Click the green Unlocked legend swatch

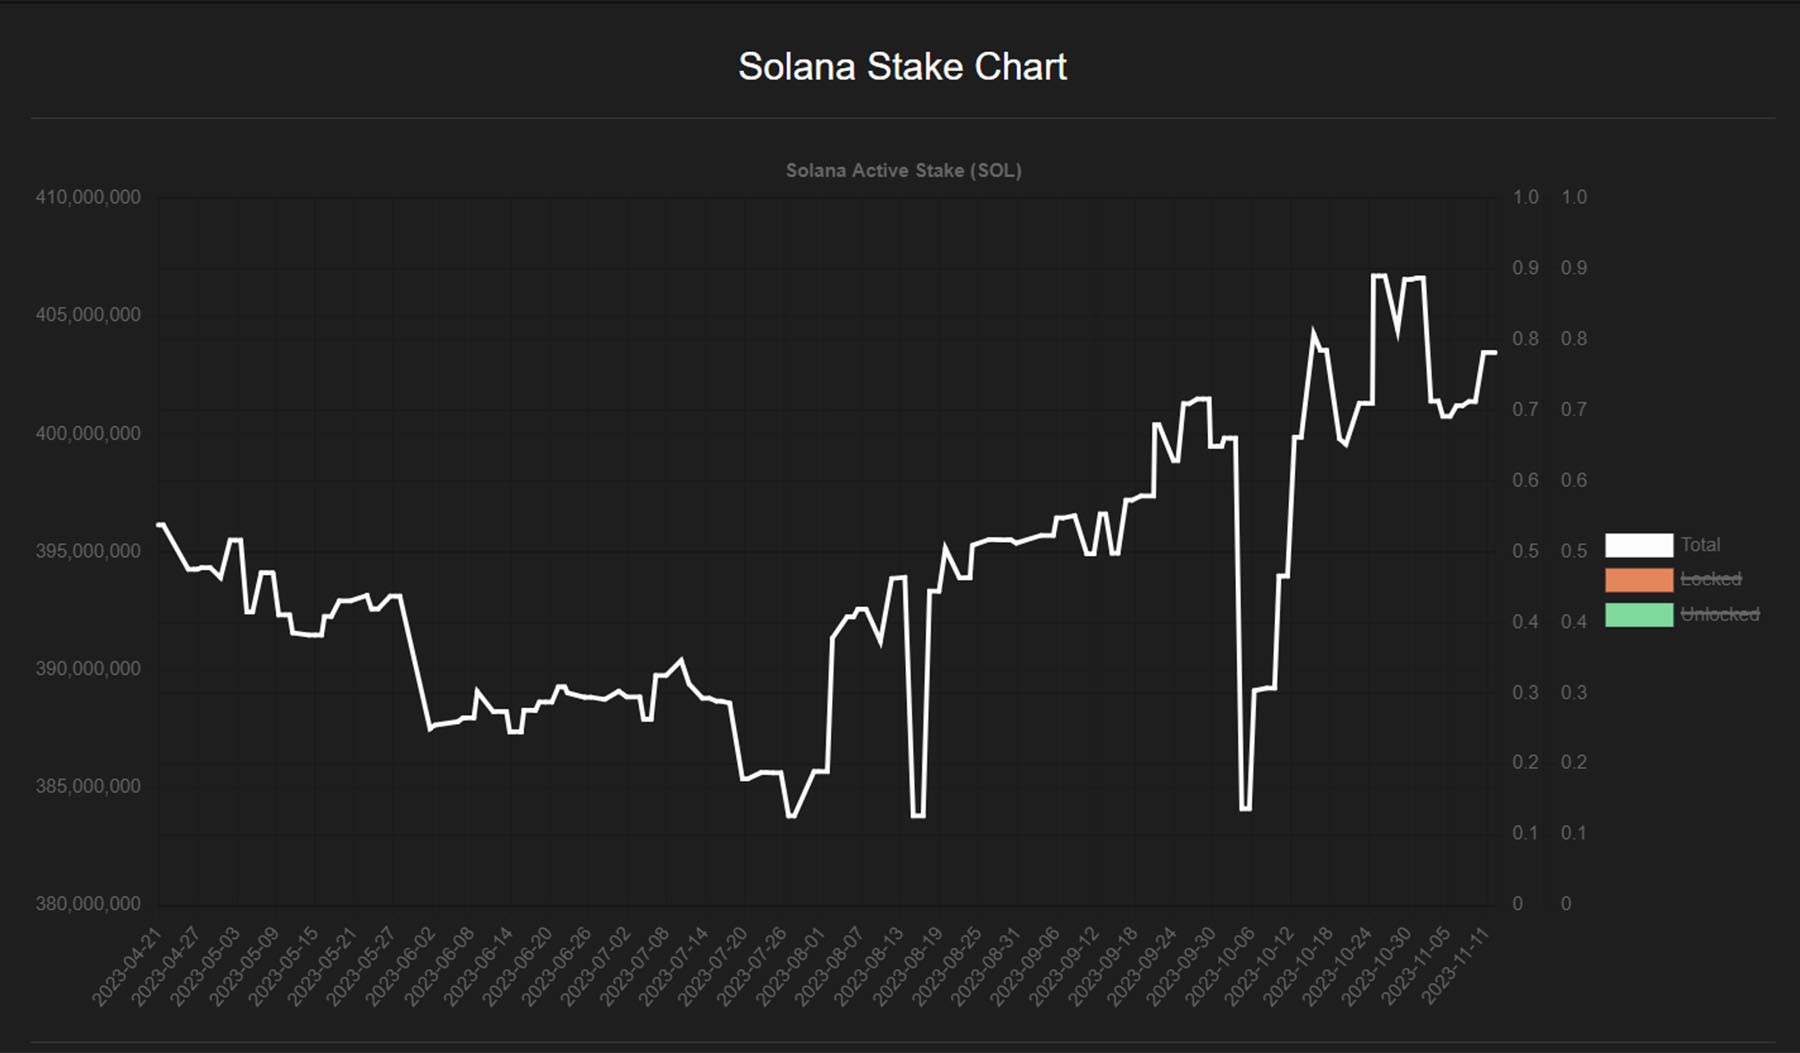(x=1638, y=614)
